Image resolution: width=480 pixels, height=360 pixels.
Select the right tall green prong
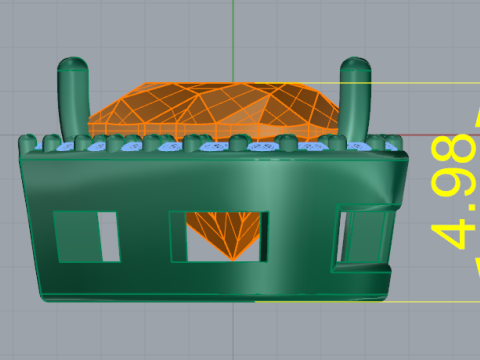pyautogui.click(x=355, y=99)
